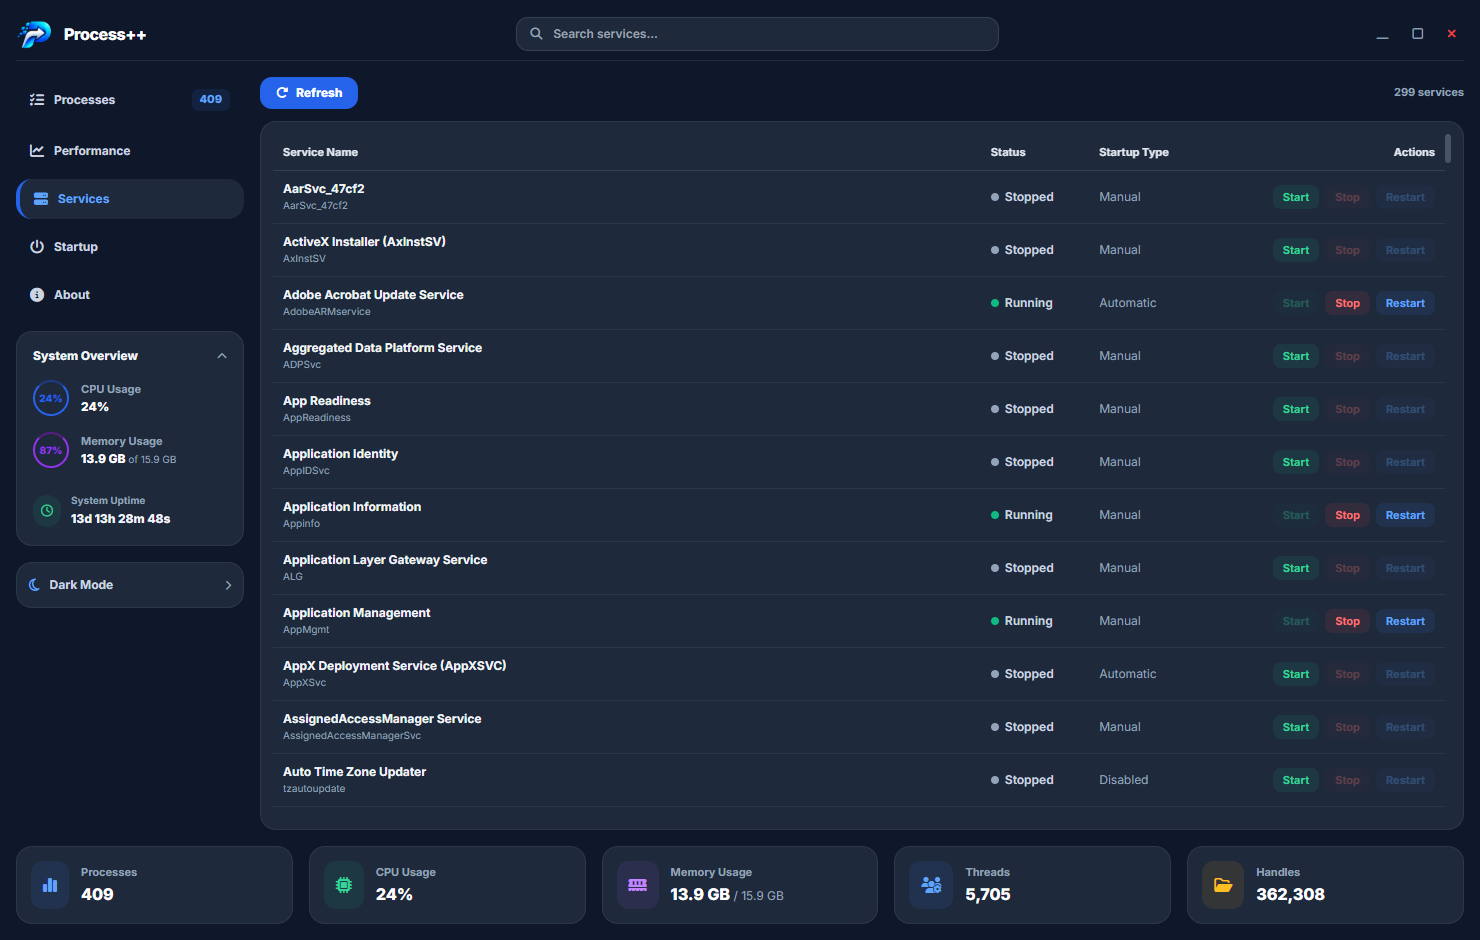Go to the Performance section
The height and width of the screenshot is (940, 1480).
(x=130, y=151)
